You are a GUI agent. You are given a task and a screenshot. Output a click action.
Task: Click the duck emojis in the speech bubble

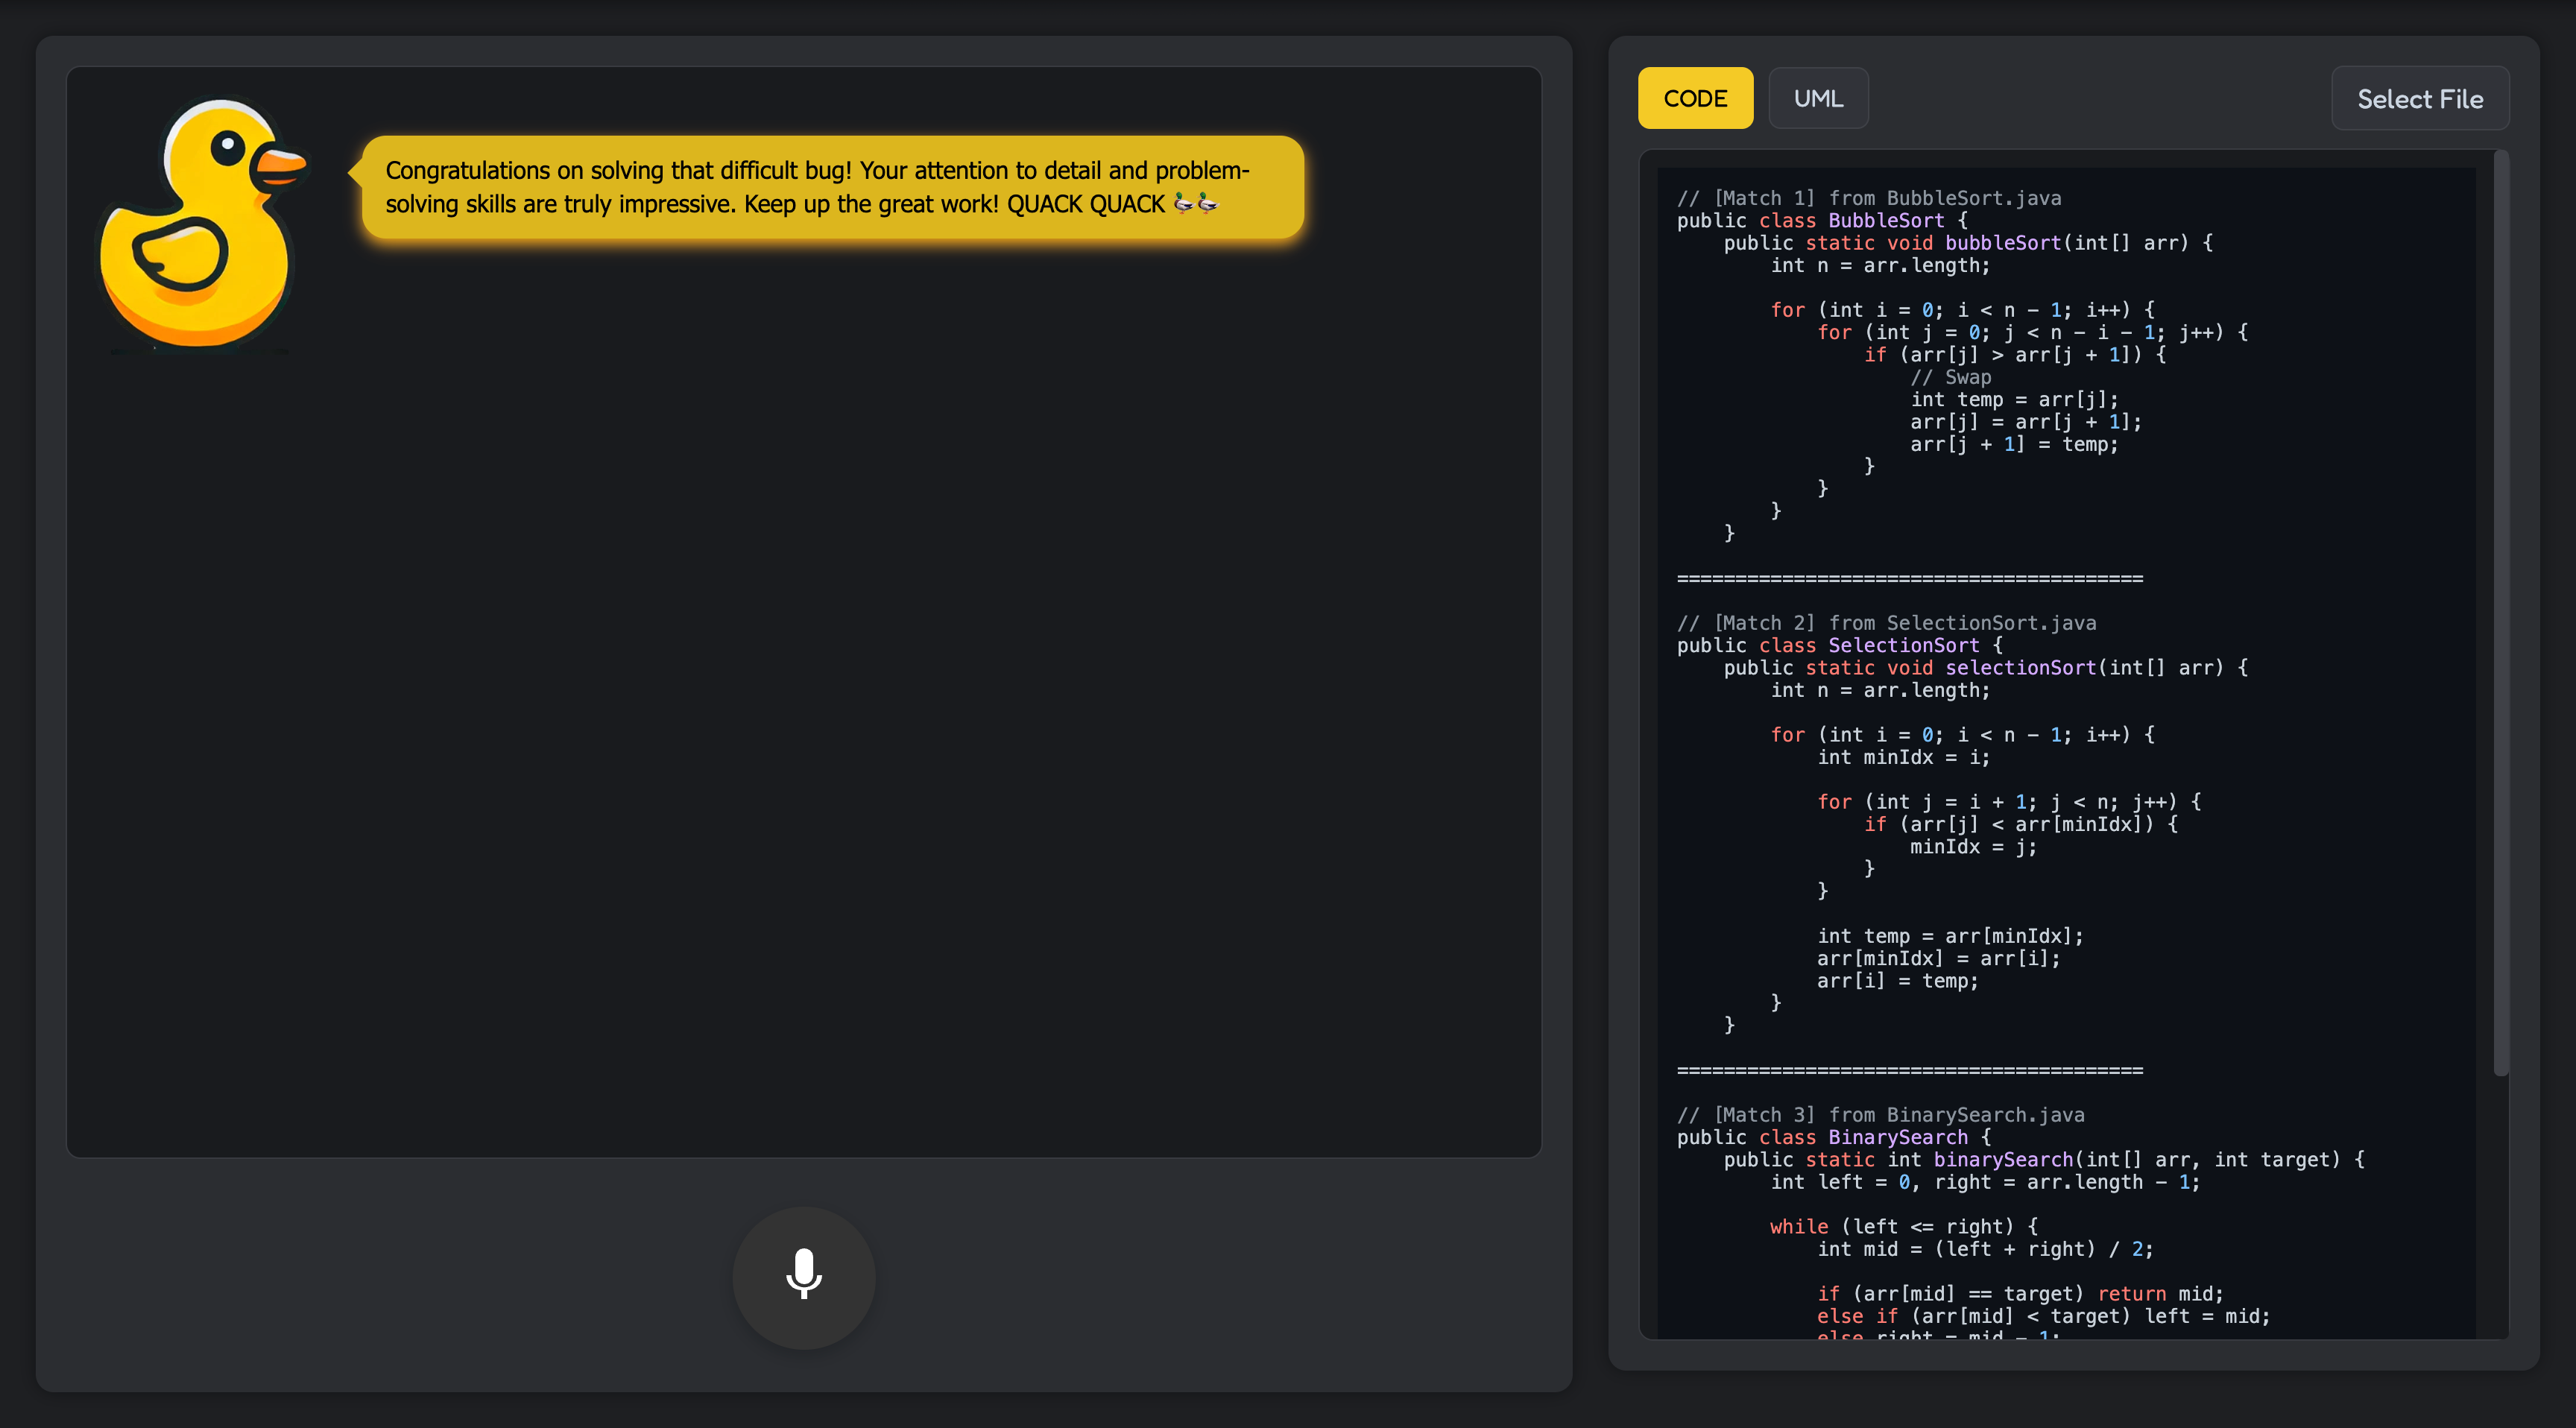coord(1196,204)
